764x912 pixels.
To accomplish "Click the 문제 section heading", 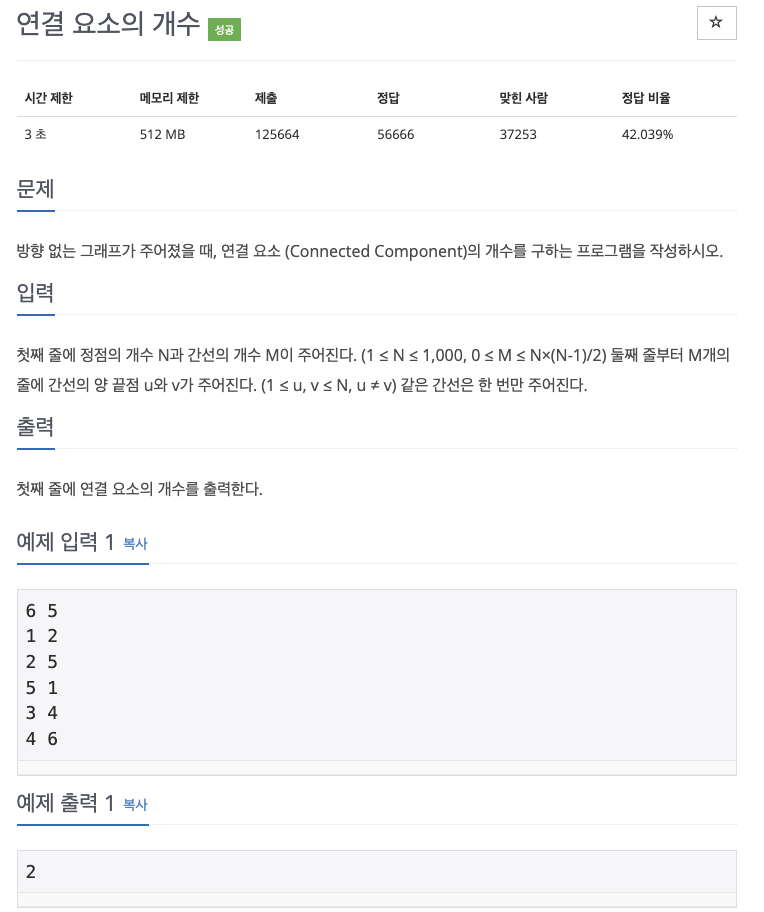I will (x=37, y=190).
